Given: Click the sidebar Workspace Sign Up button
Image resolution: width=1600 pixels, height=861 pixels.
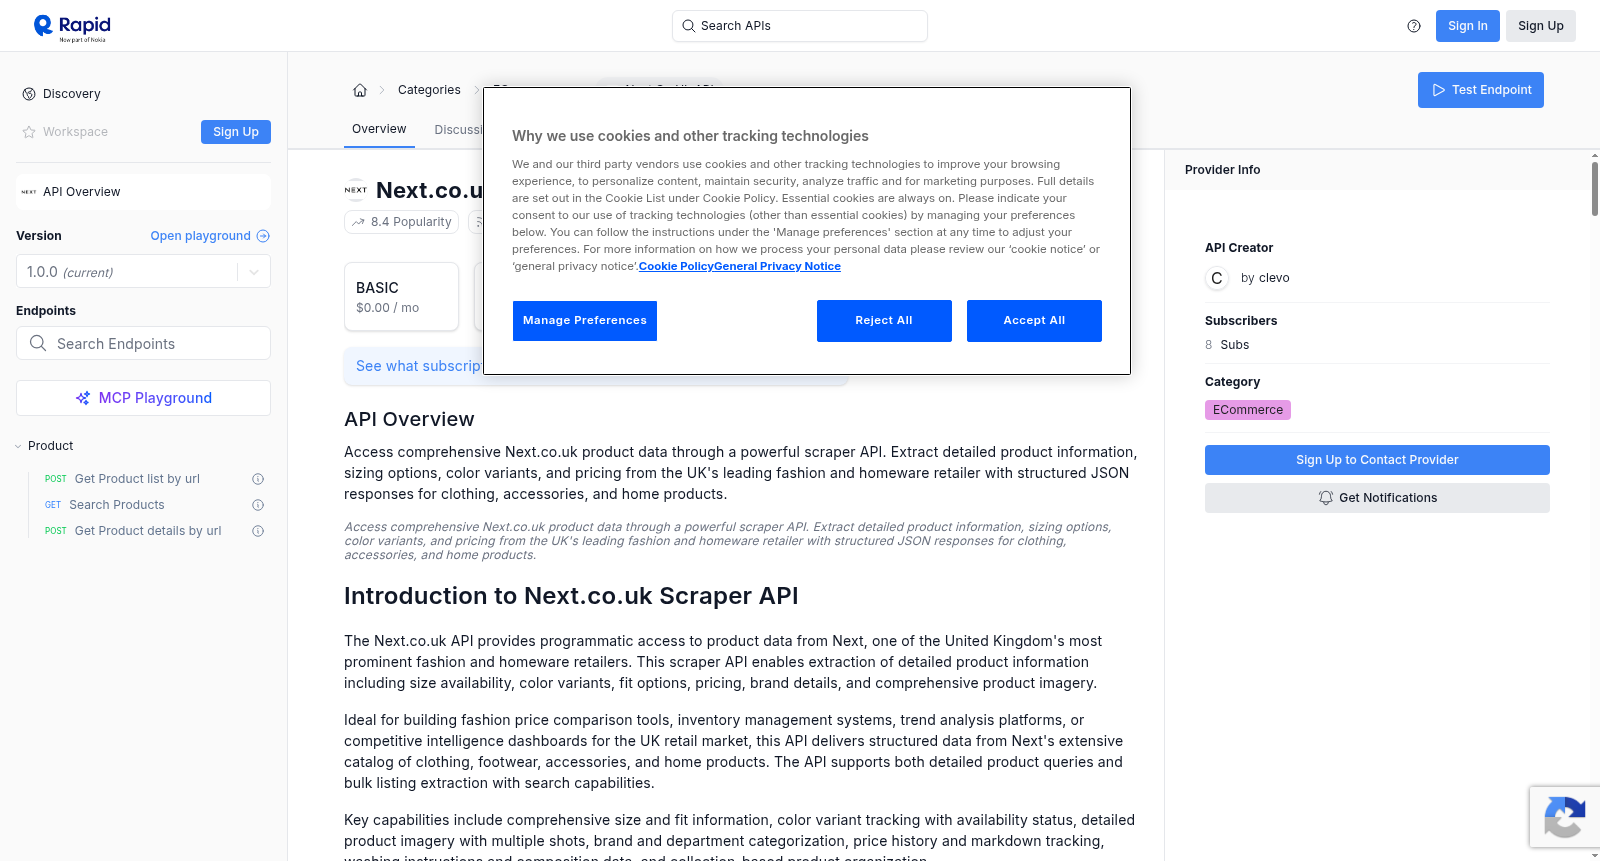Looking at the screenshot, I should tap(236, 132).
